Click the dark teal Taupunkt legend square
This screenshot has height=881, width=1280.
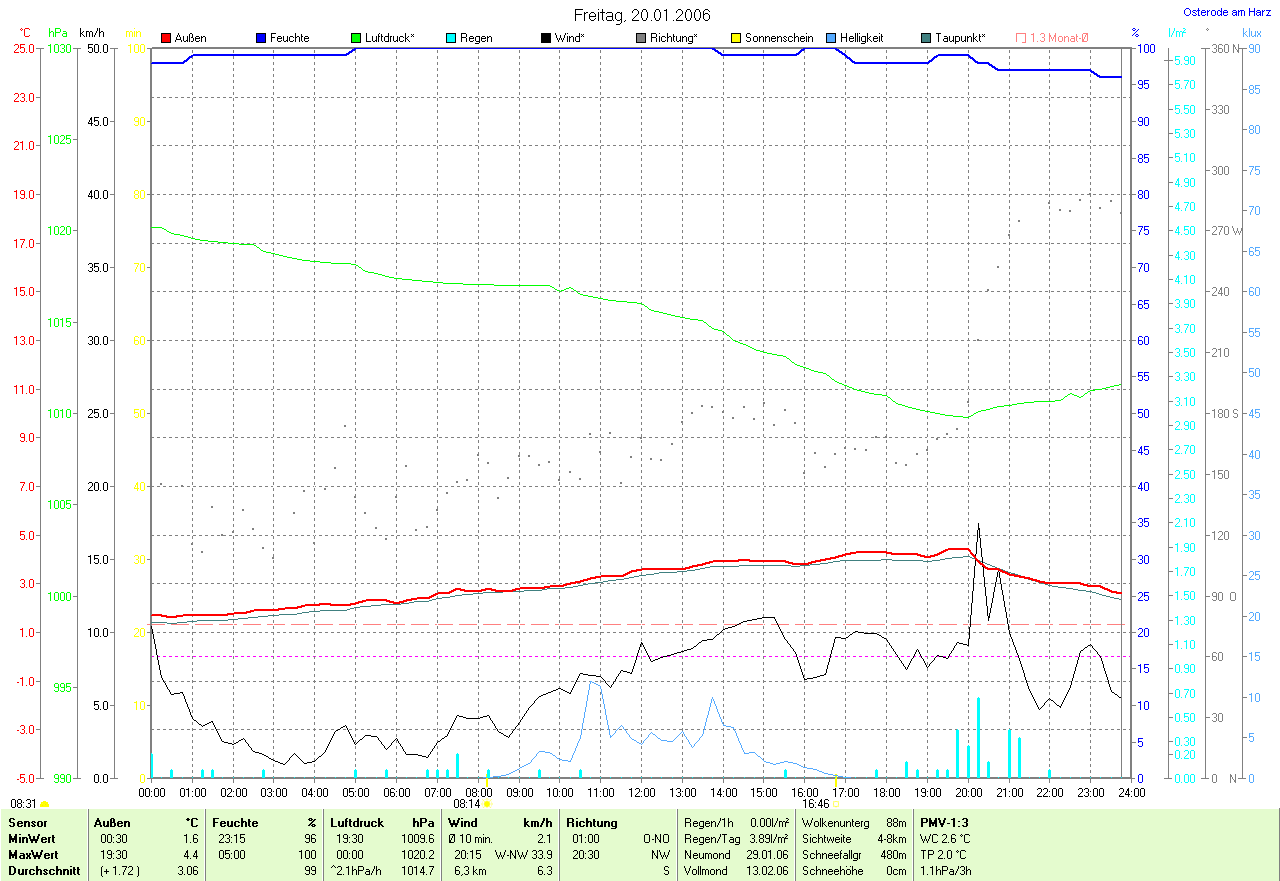(x=926, y=38)
